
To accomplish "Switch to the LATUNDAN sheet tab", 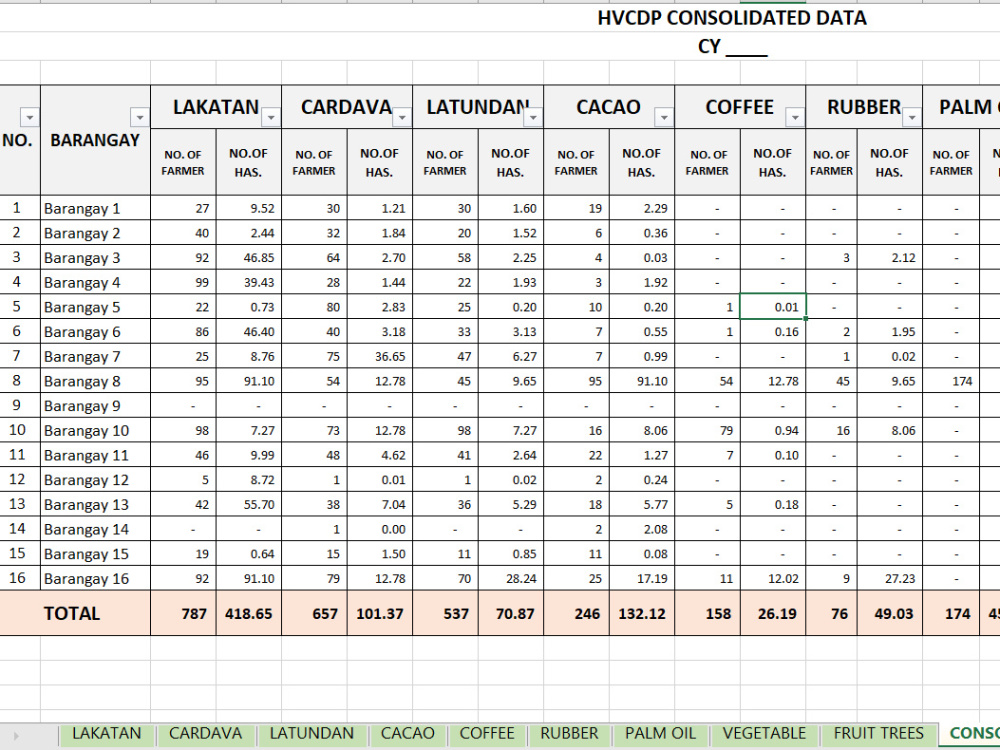I will click(311, 734).
